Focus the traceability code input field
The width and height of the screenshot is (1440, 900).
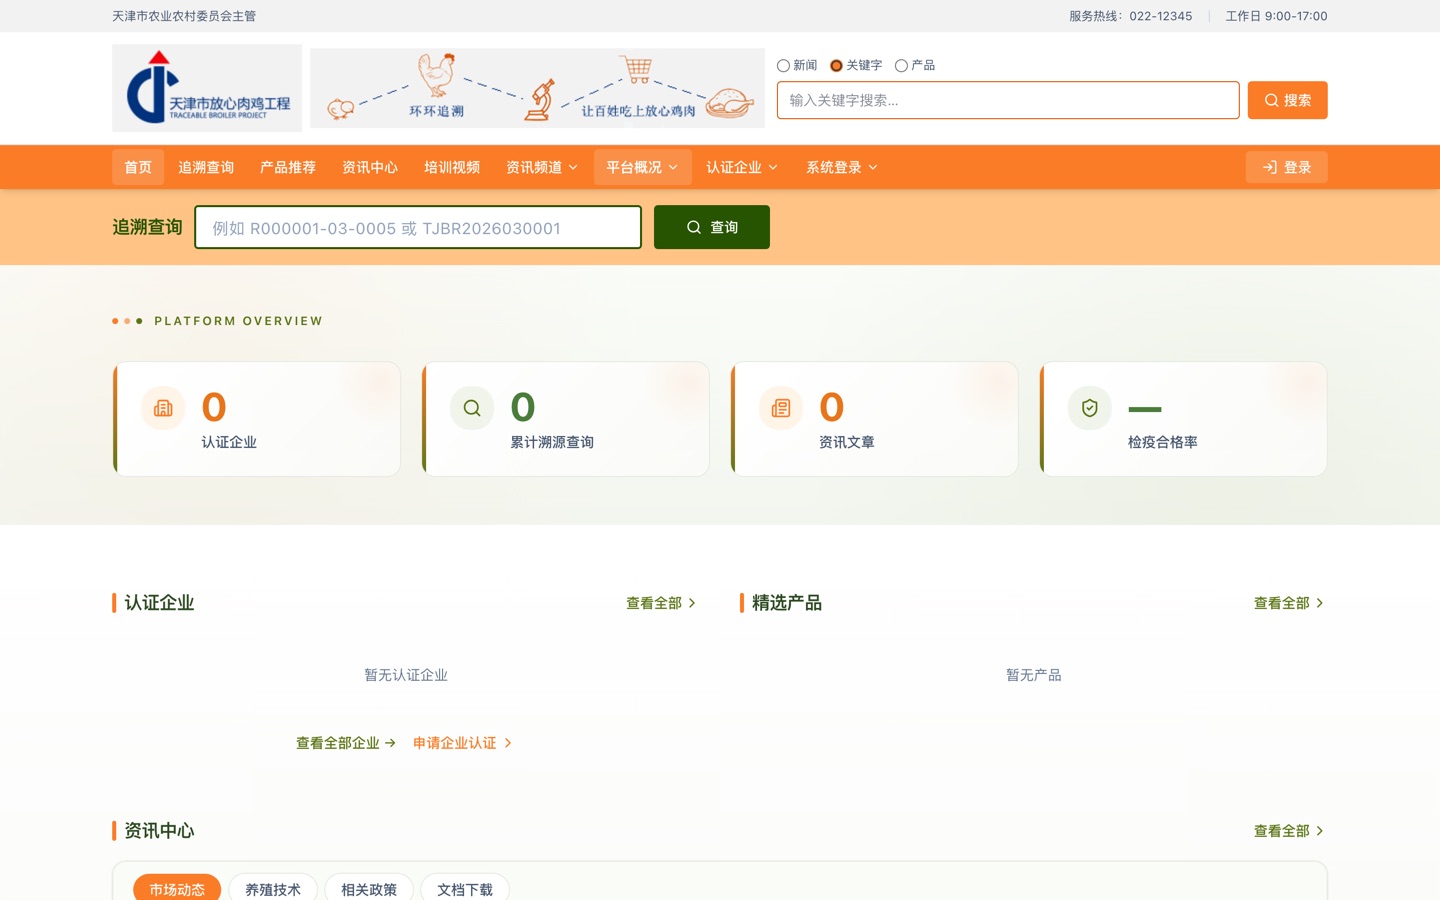[x=418, y=227]
